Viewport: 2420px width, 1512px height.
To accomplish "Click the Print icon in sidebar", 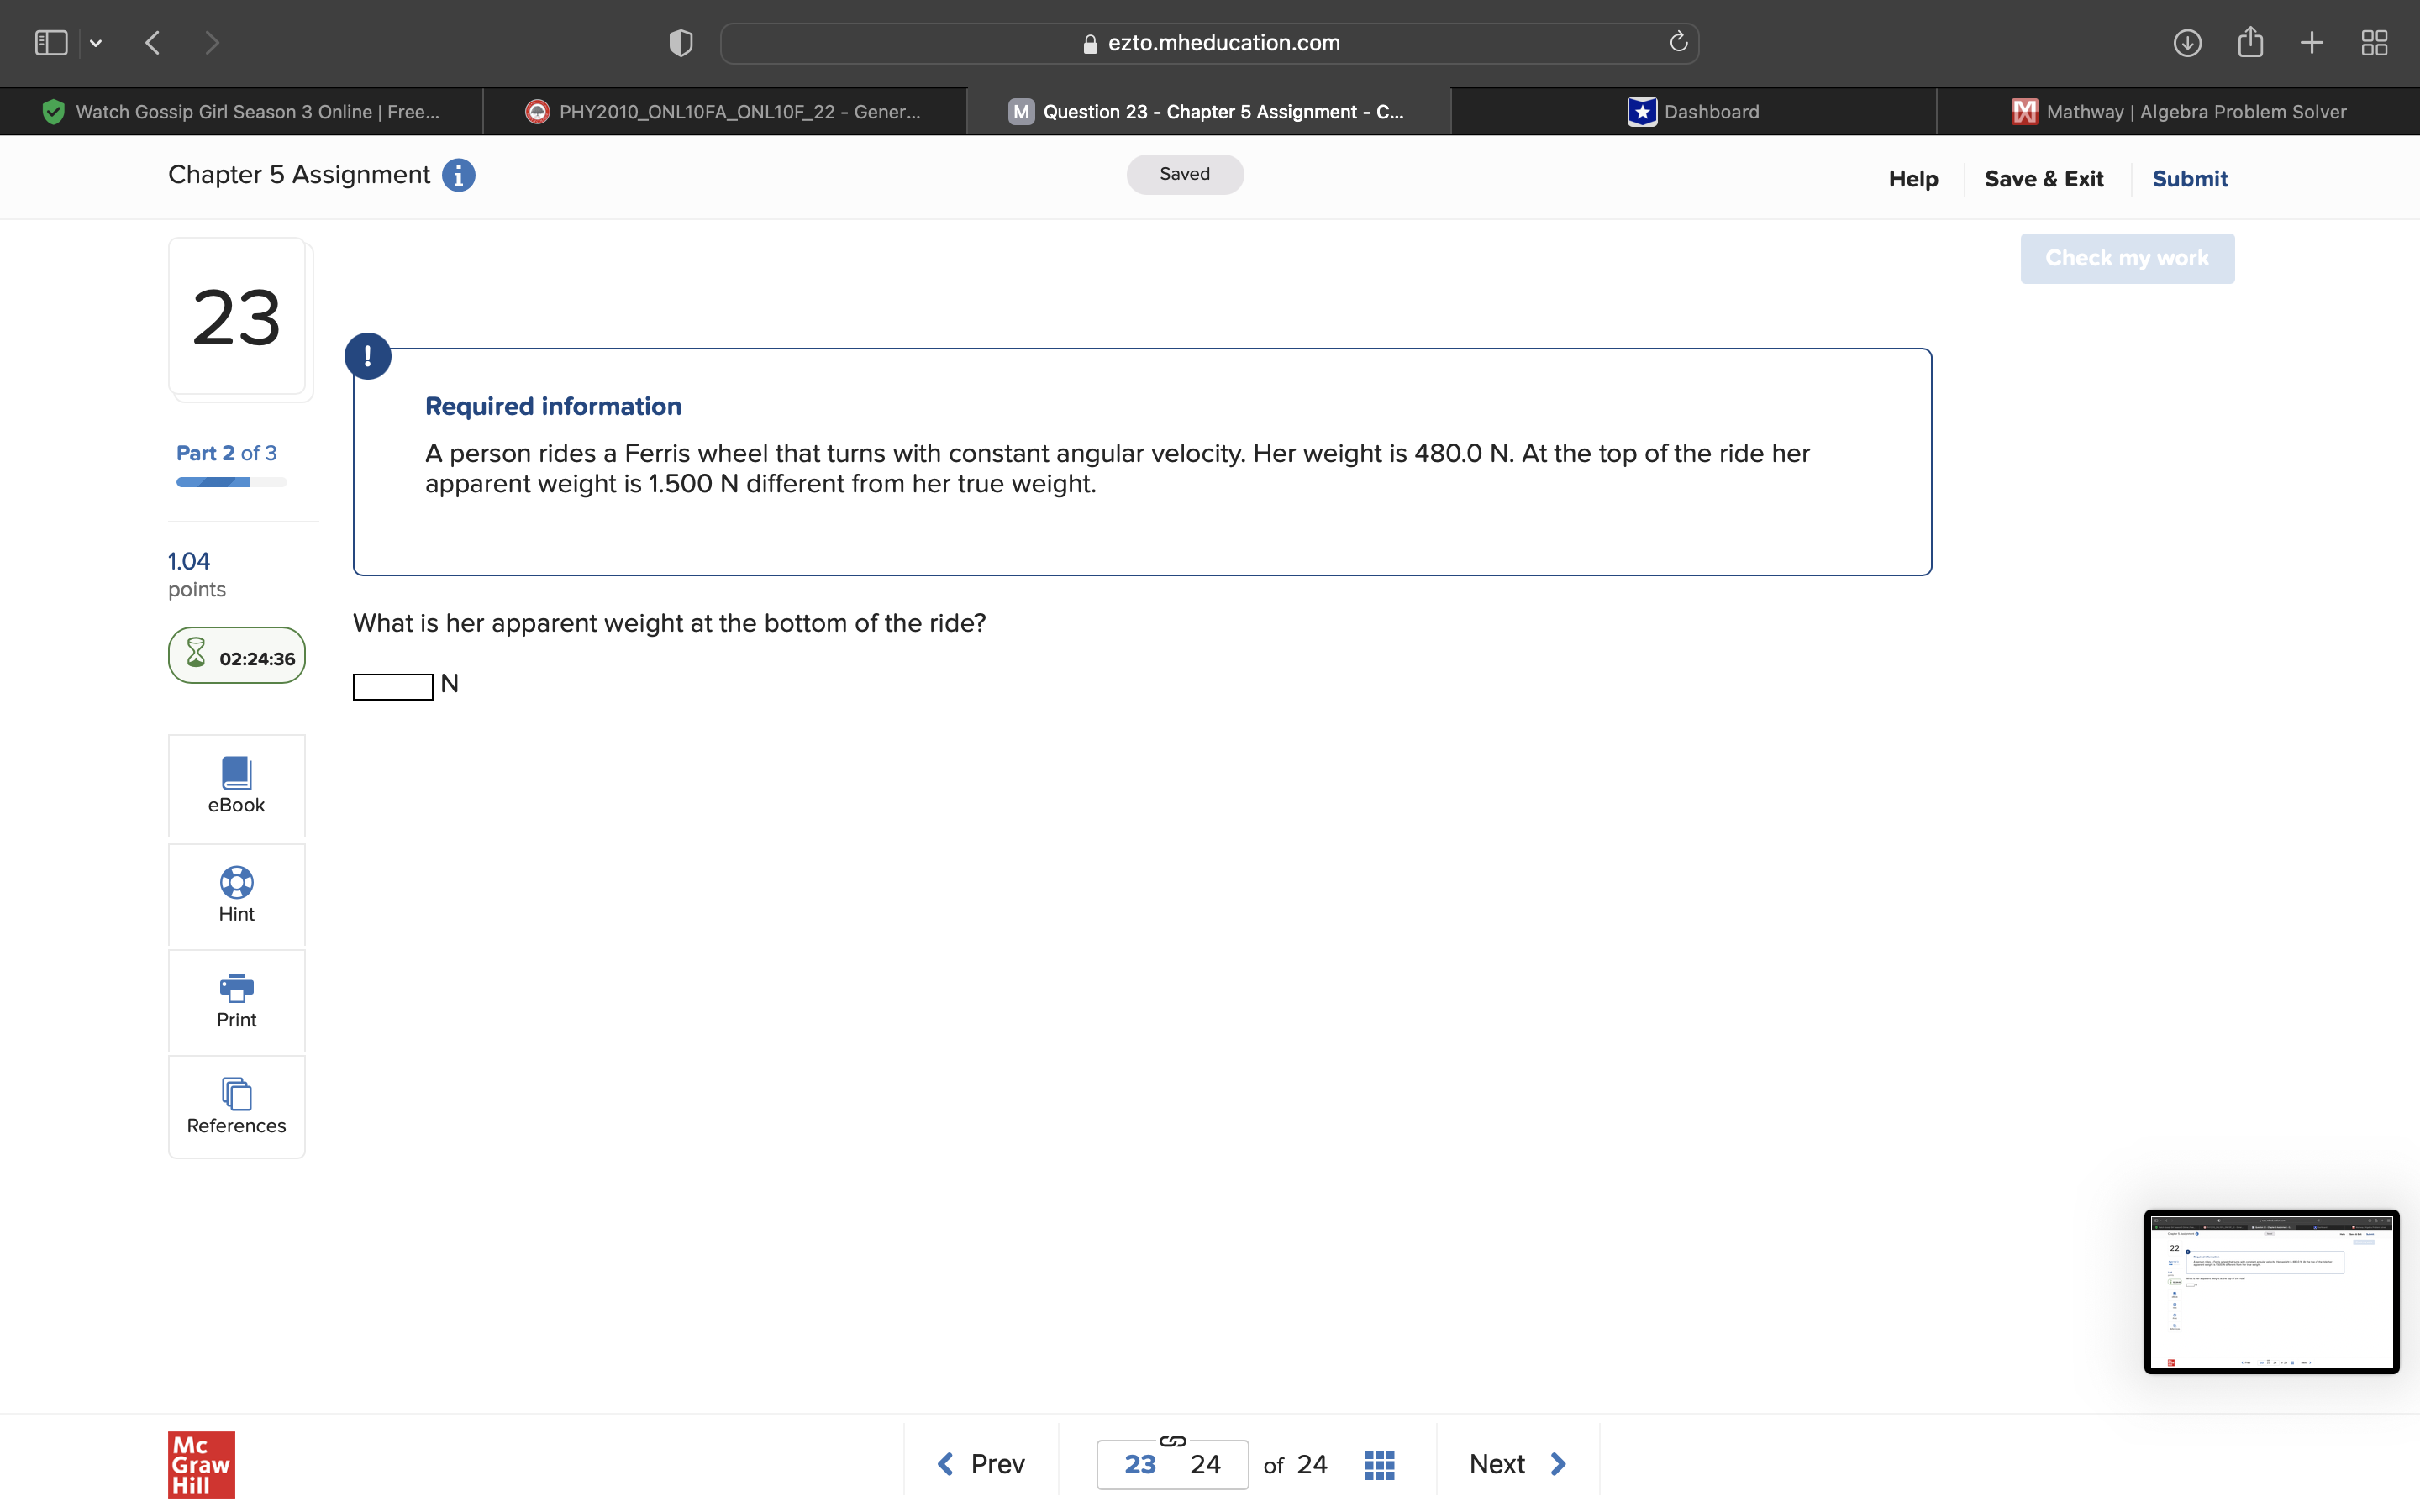I will point(236,988).
